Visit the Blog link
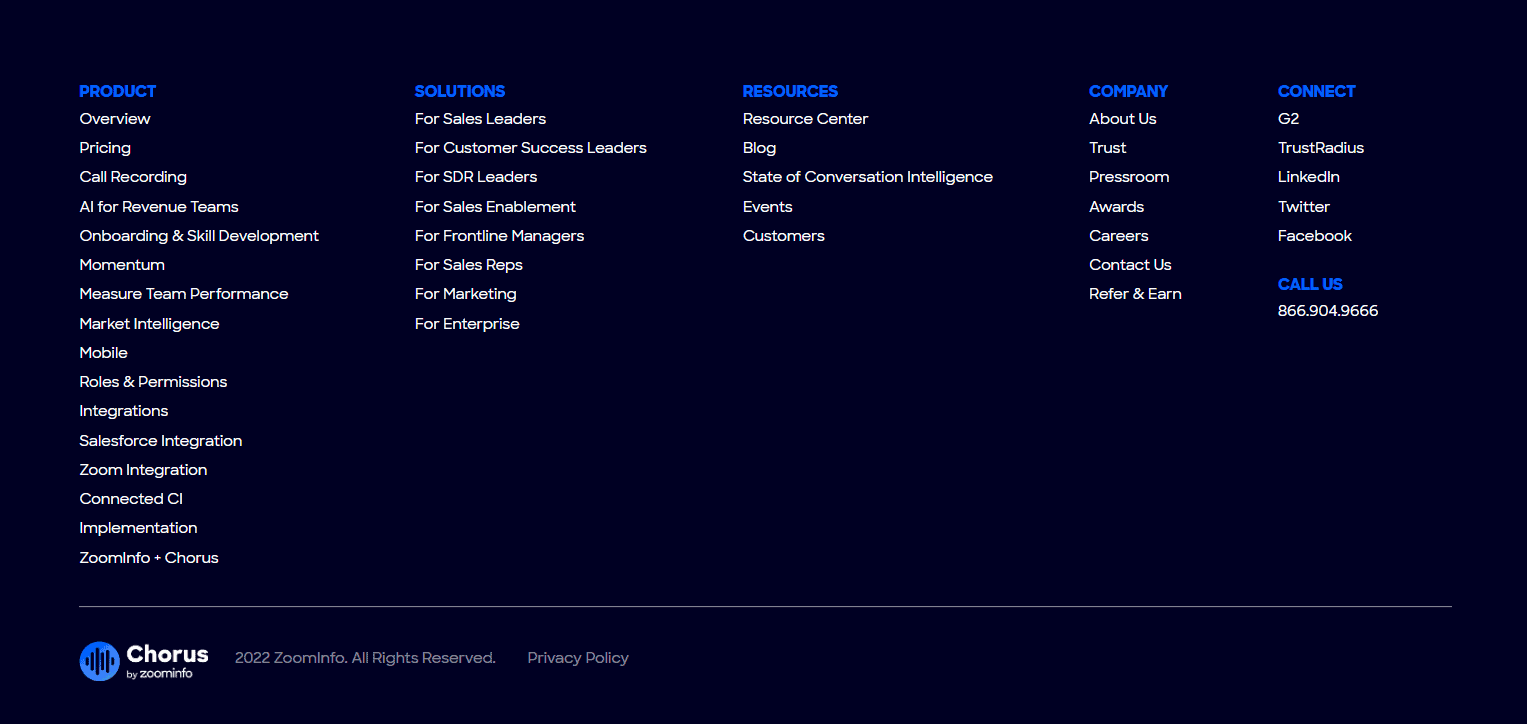Image resolution: width=1527 pixels, height=724 pixels. coord(759,148)
